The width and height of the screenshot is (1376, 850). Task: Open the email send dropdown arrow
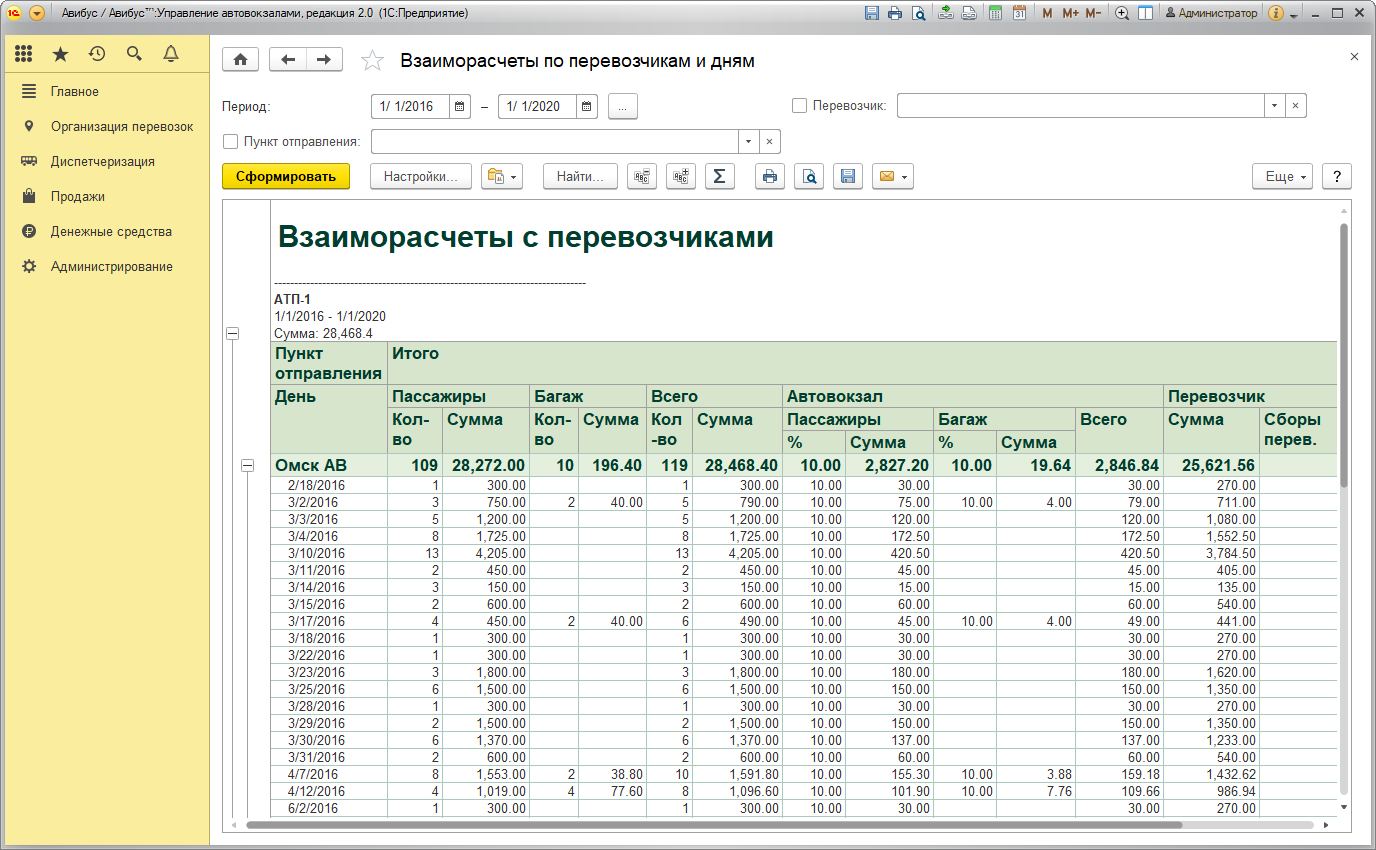pyautogui.click(x=904, y=177)
